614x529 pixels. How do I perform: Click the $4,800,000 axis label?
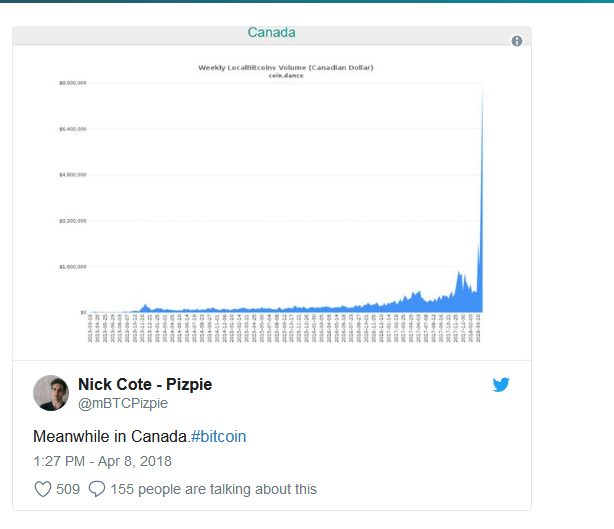73,174
